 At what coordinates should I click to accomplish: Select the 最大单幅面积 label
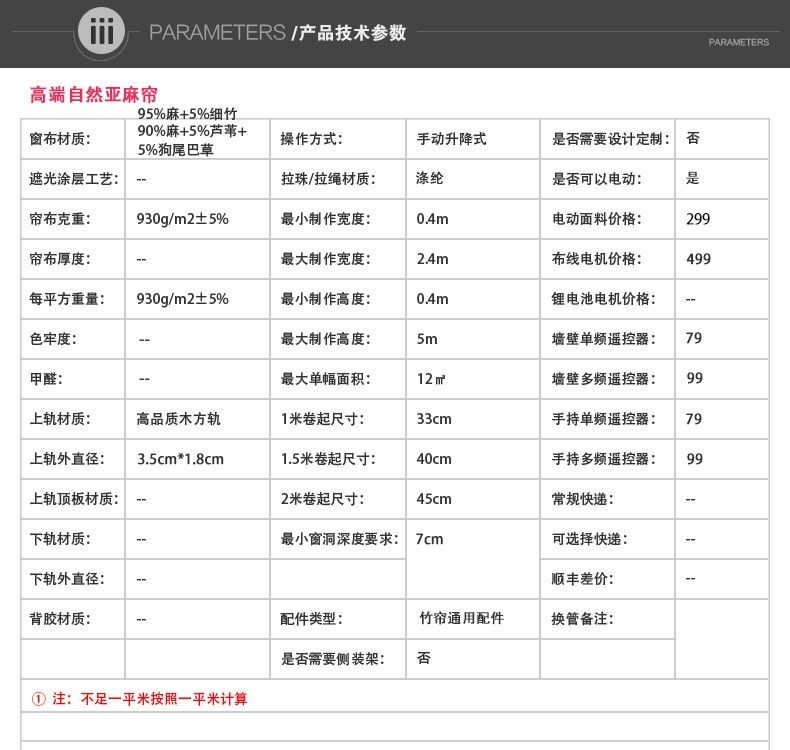coord(325,379)
